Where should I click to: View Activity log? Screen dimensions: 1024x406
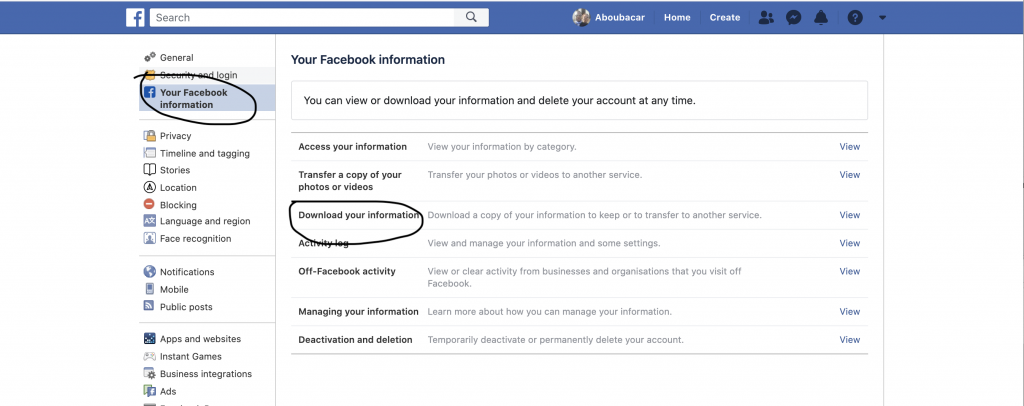click(850, 243)
